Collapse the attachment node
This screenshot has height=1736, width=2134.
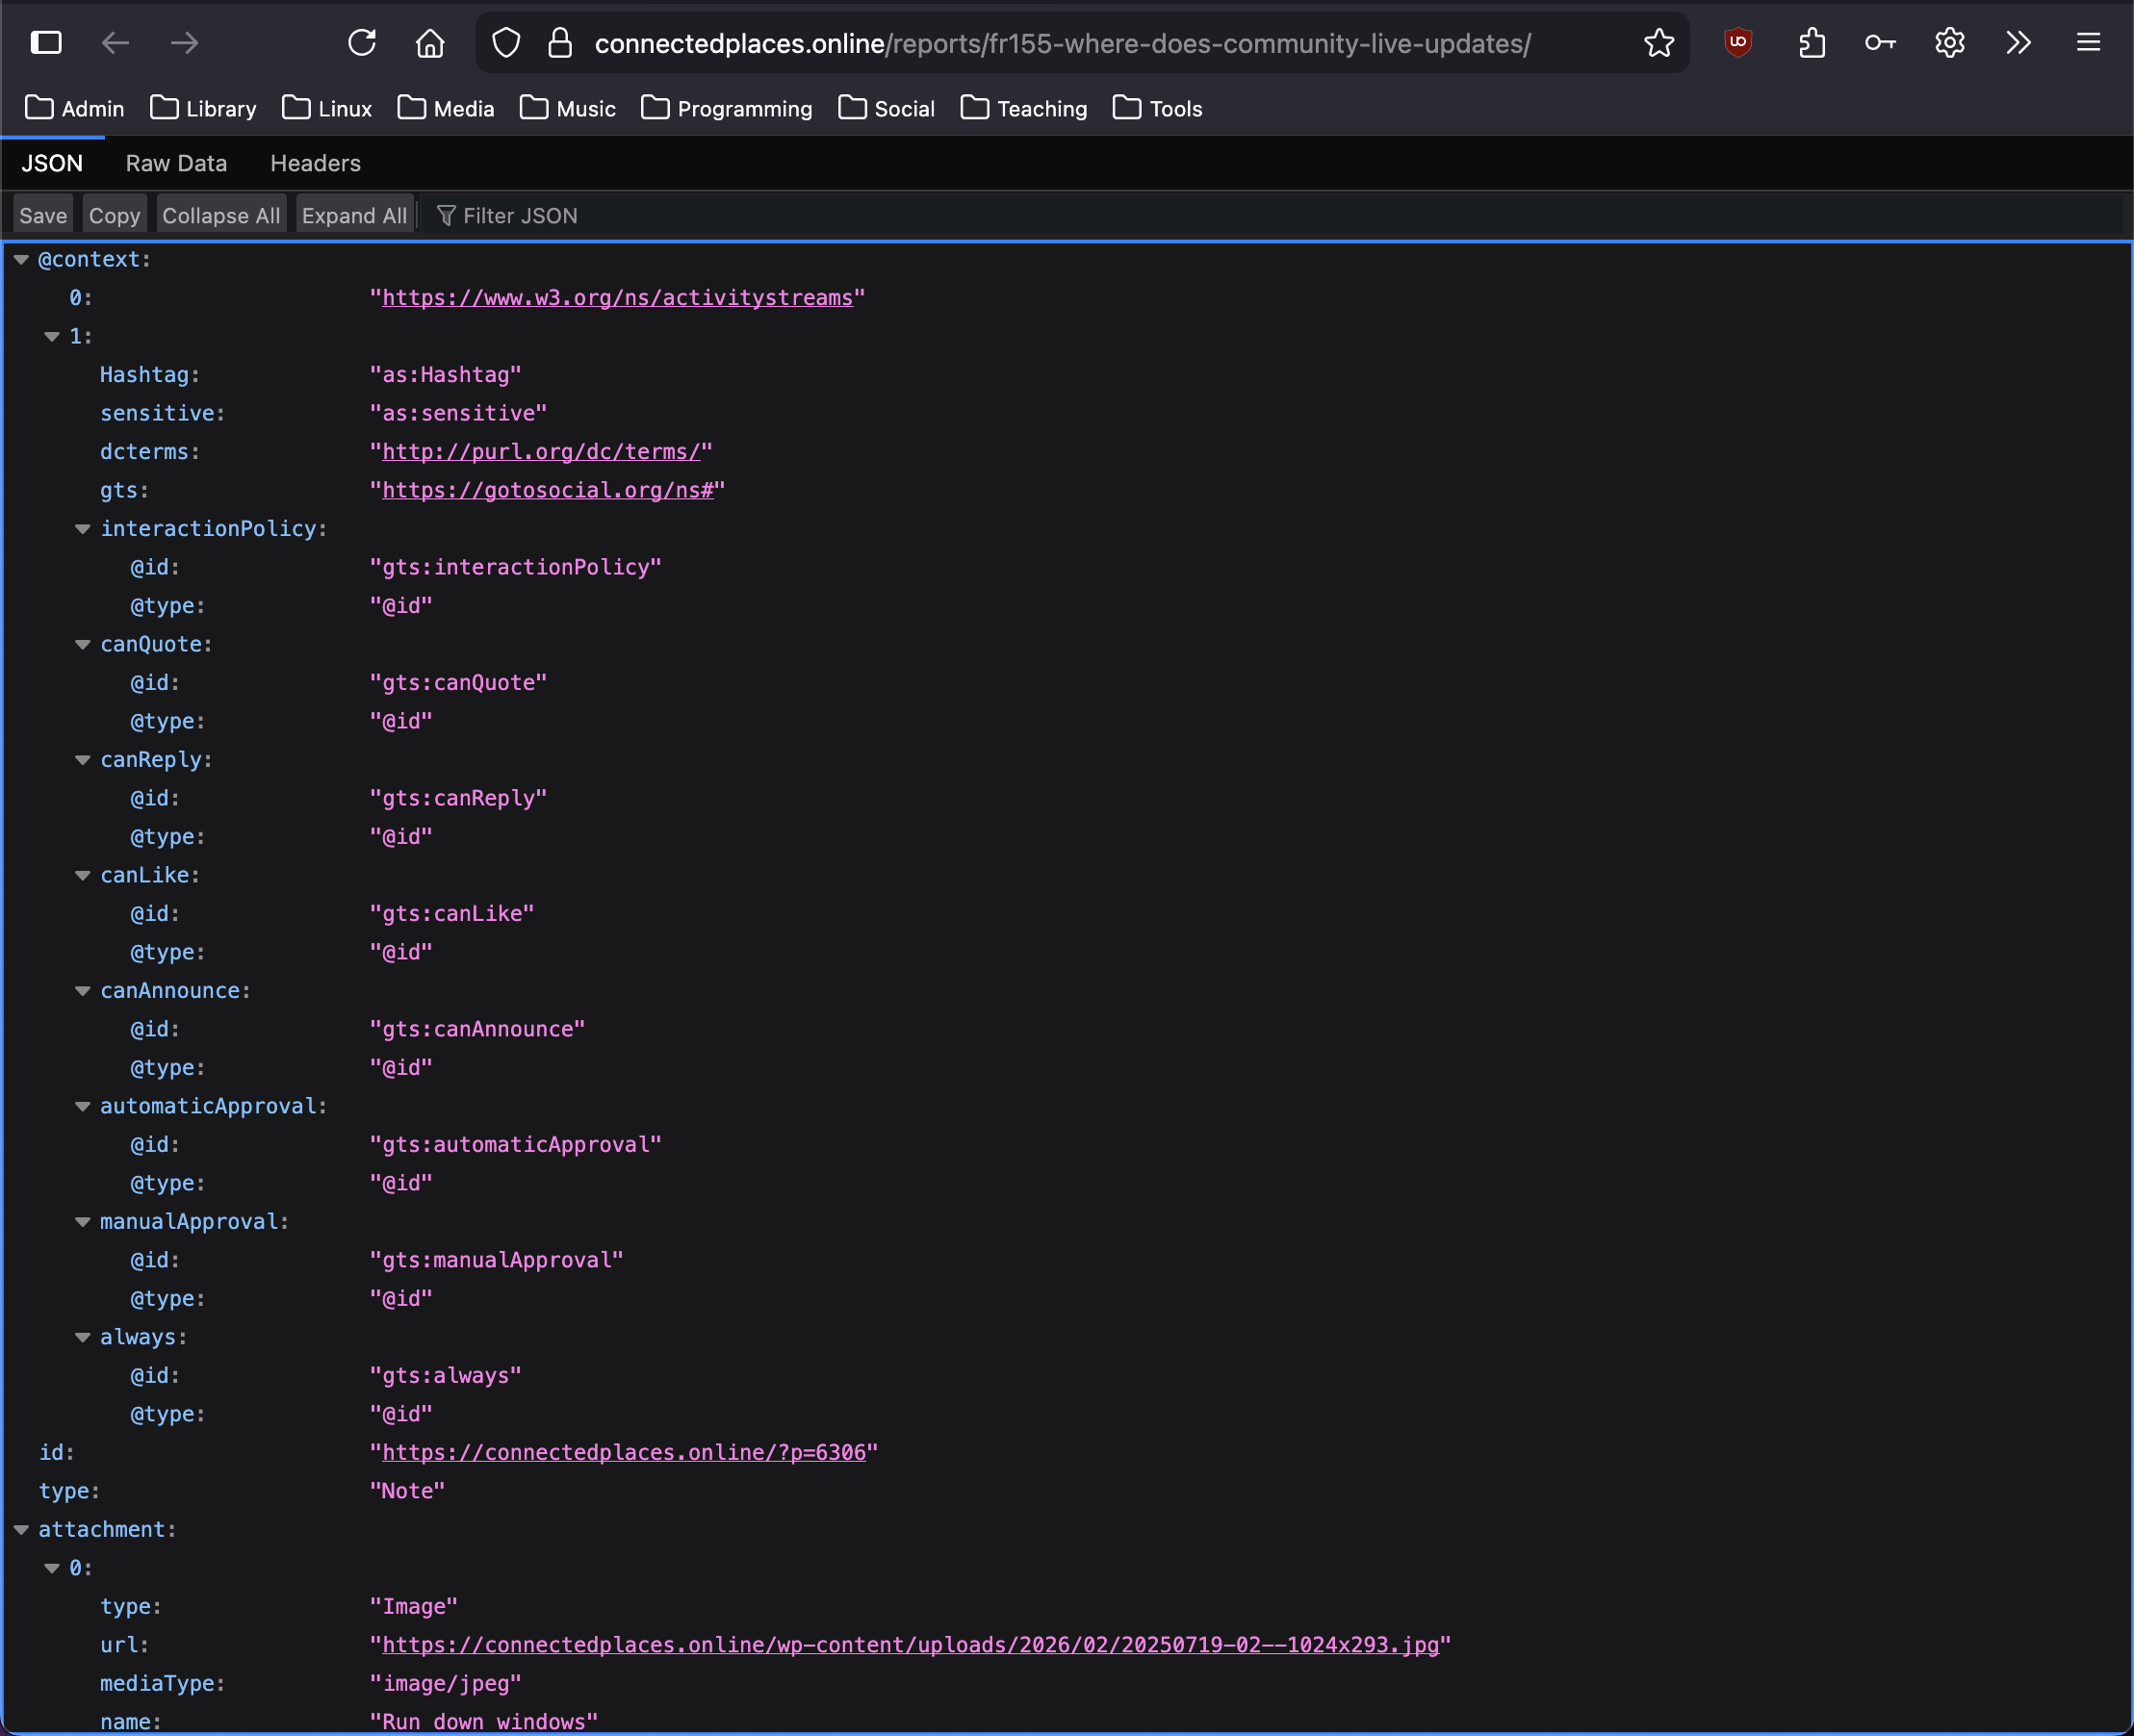(21, 1529)
